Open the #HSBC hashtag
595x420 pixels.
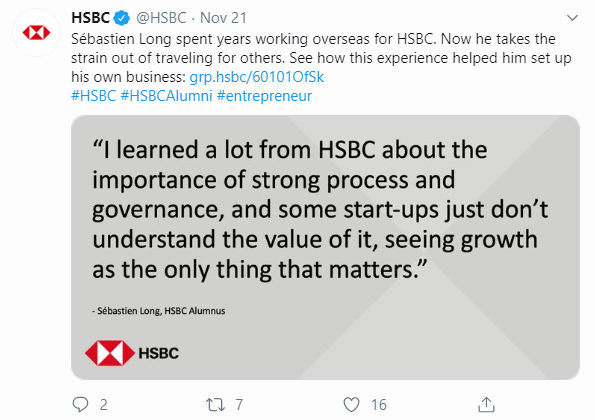[x=93, y=96]
